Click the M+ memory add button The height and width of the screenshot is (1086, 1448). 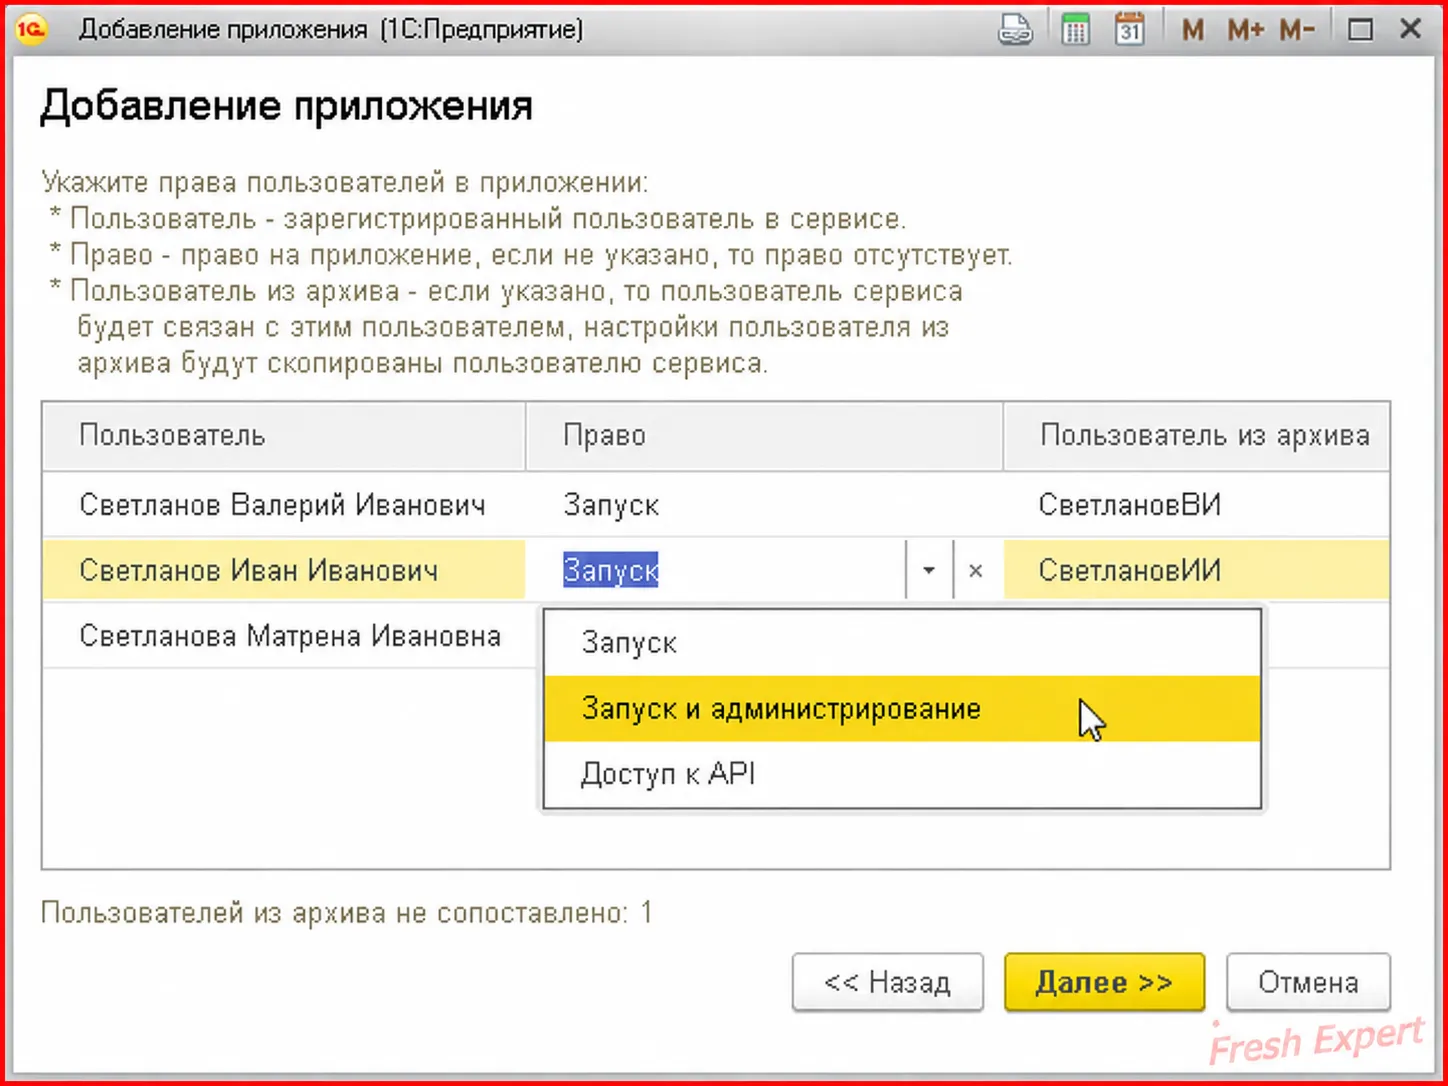[x=1246, y=30]
